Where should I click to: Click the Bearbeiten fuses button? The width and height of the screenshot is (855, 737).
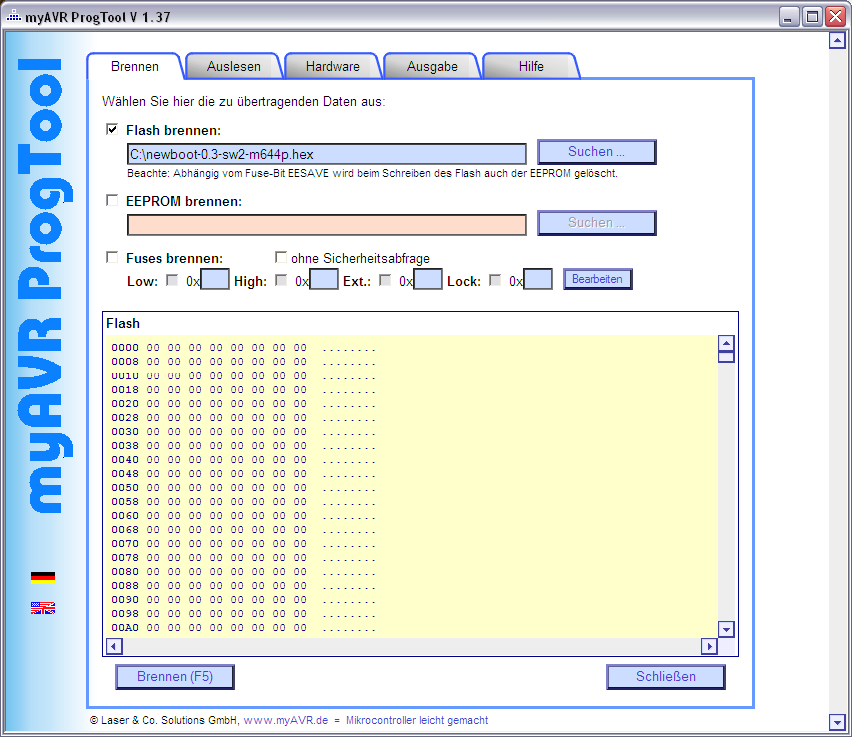597,279
